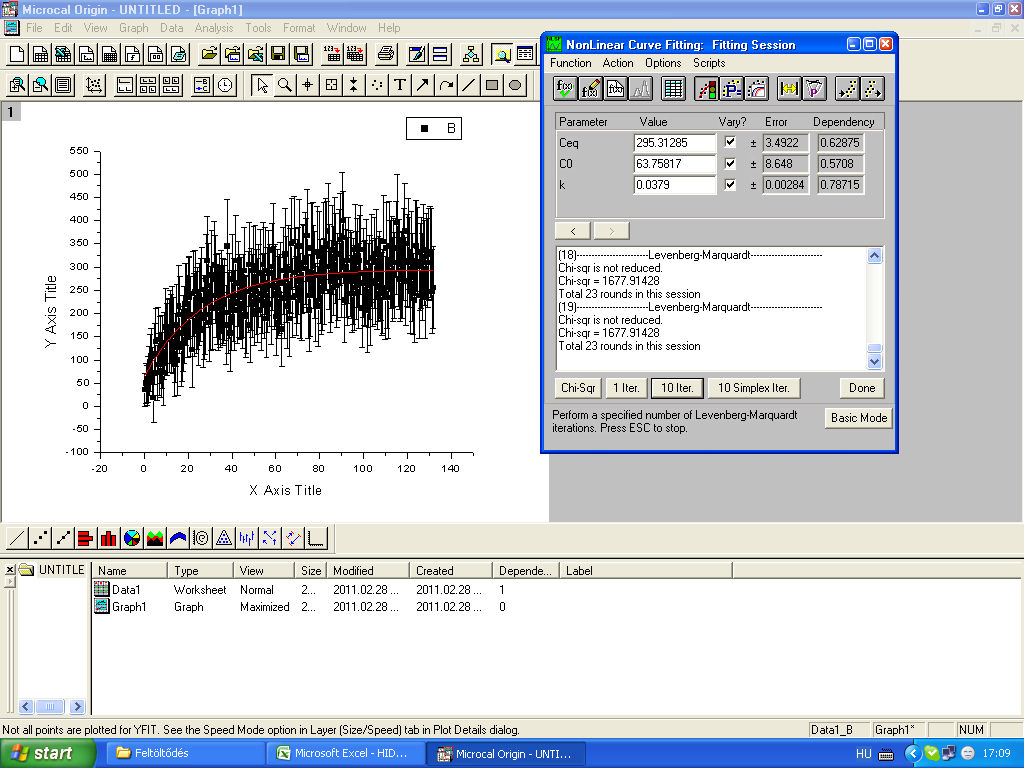This screenshot has width=1024, height=768.
Task: Toggle the Vary checkbox for C0
Action: click(730, 163)
